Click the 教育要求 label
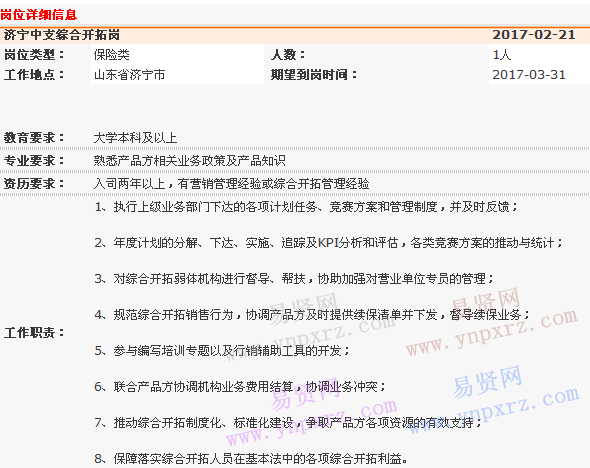This screenshot has height=468, width=590. tap(34, 138)
